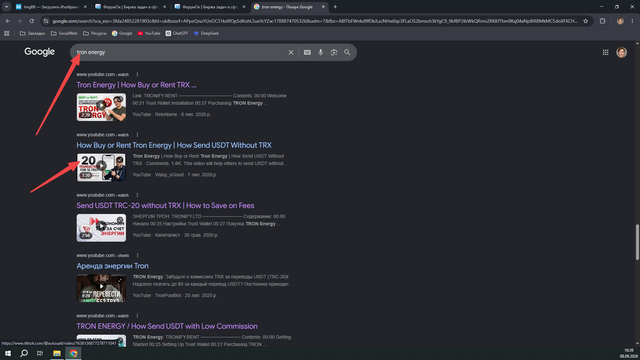
Task: Open the ChatGPT bookmark
Action: [177, 33]
